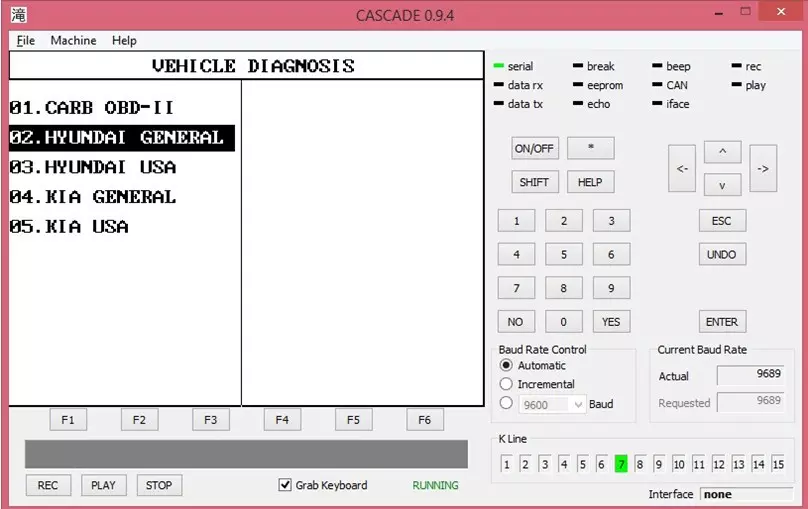The image size is (808, 509).
Task: Select 04.KIA GENERAL from the list
Action: (x=93, y=197)
